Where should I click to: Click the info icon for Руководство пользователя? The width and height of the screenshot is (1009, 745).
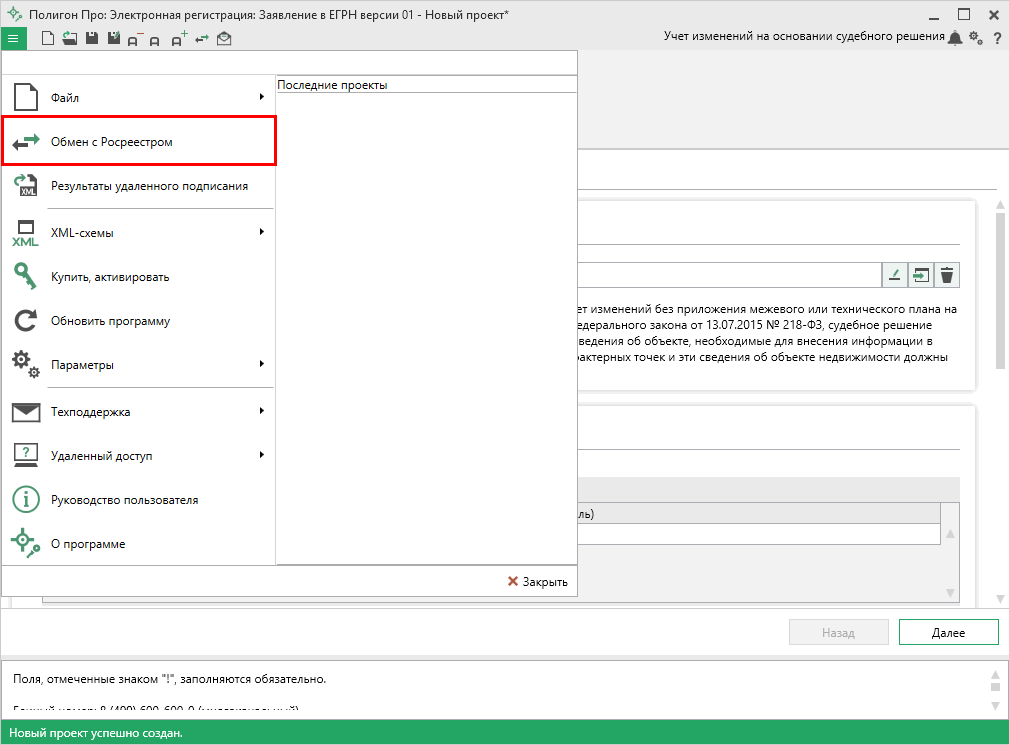tap(26, 499)
